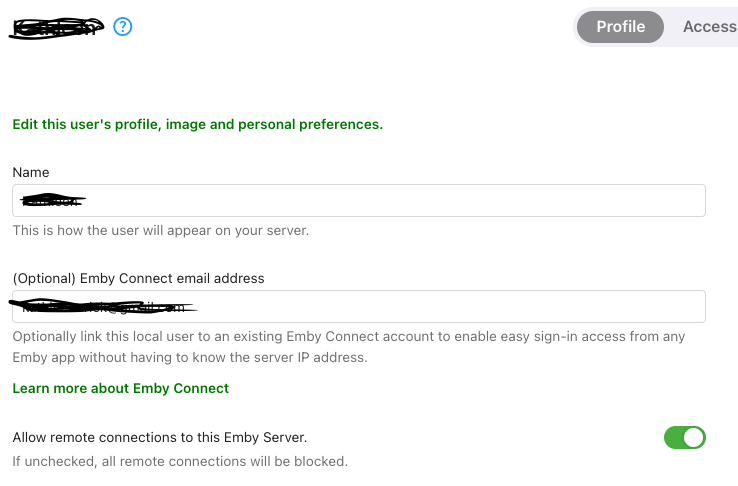Click the white knob of the remote connections switch

[x=694, y=438]
